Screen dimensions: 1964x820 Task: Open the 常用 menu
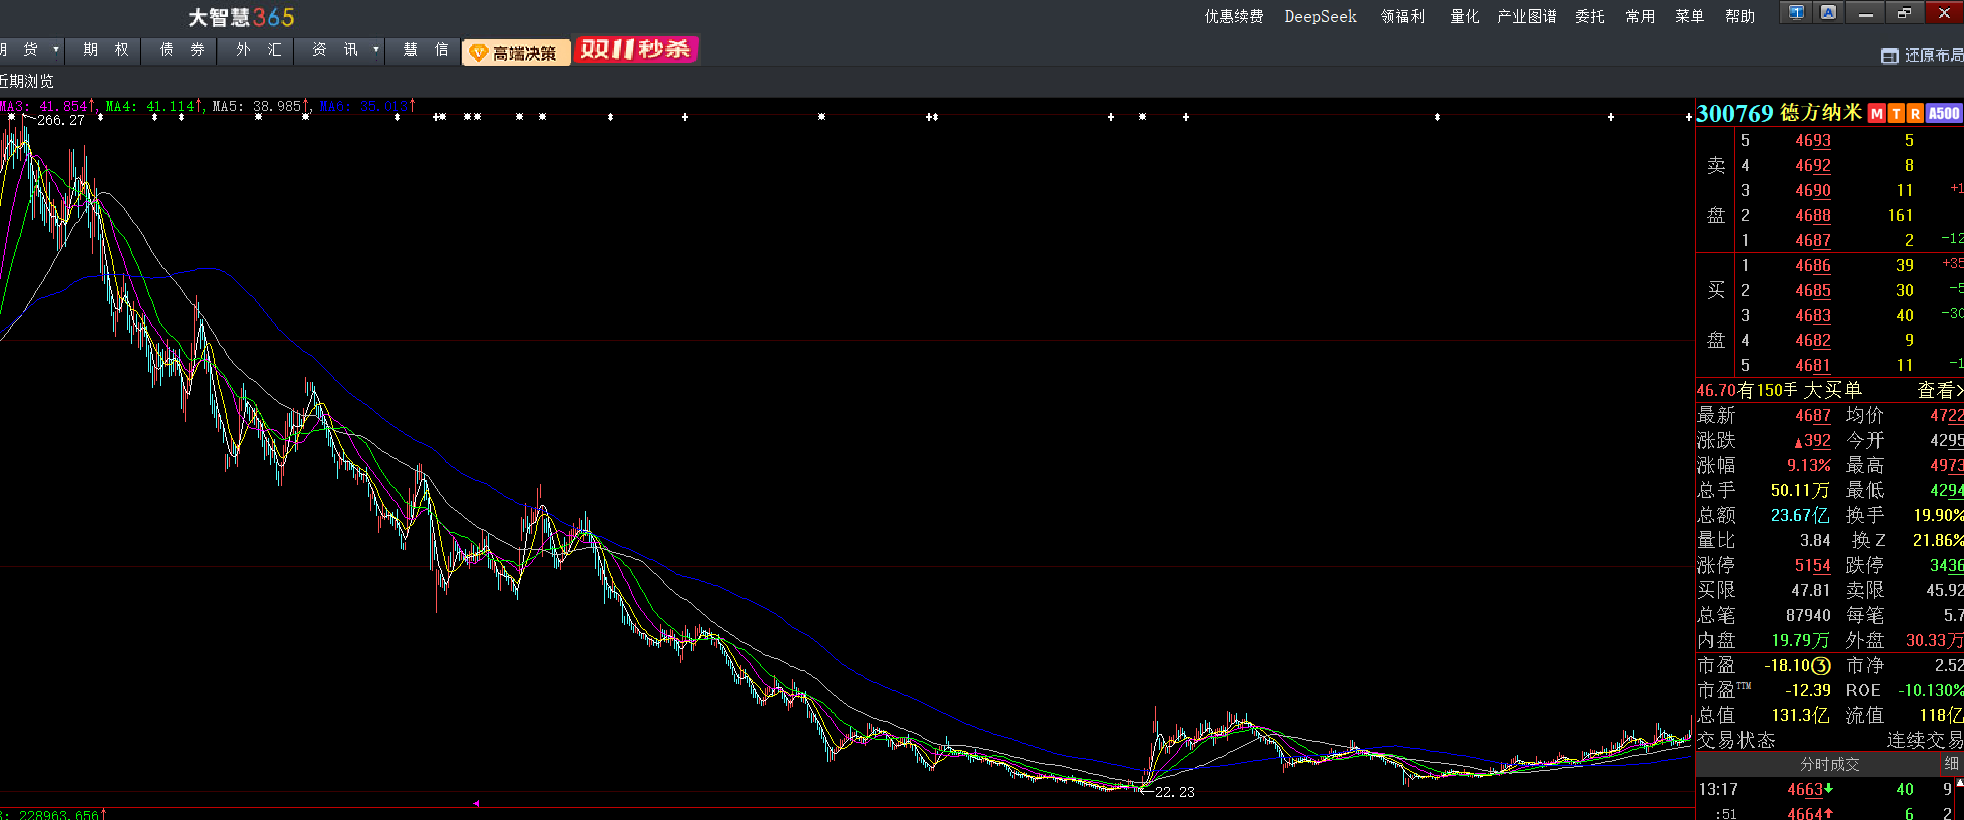[x=1640, y=16]
